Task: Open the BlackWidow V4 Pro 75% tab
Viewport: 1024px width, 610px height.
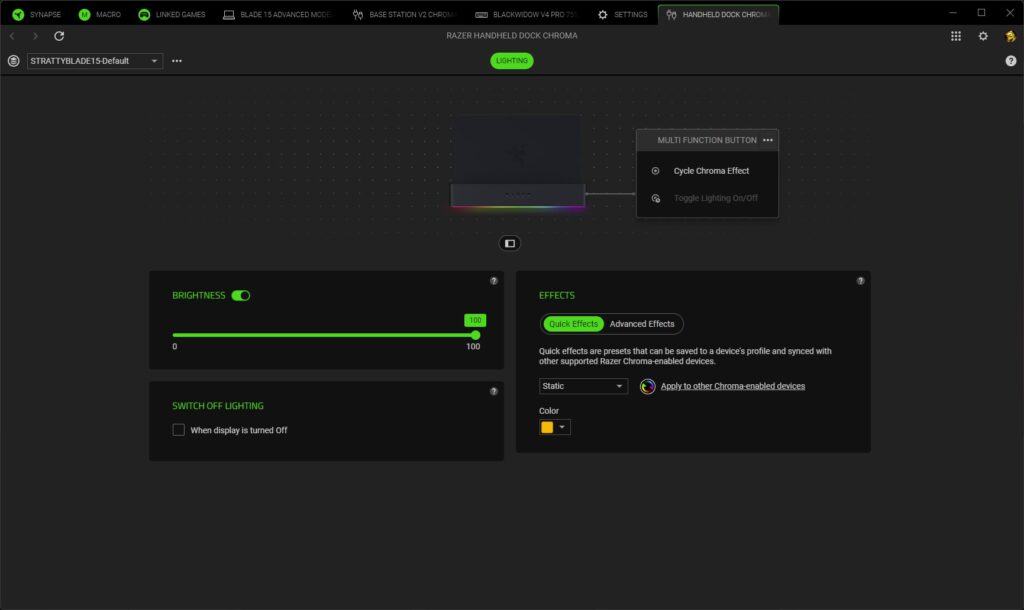Action: [x=526, y=14]
